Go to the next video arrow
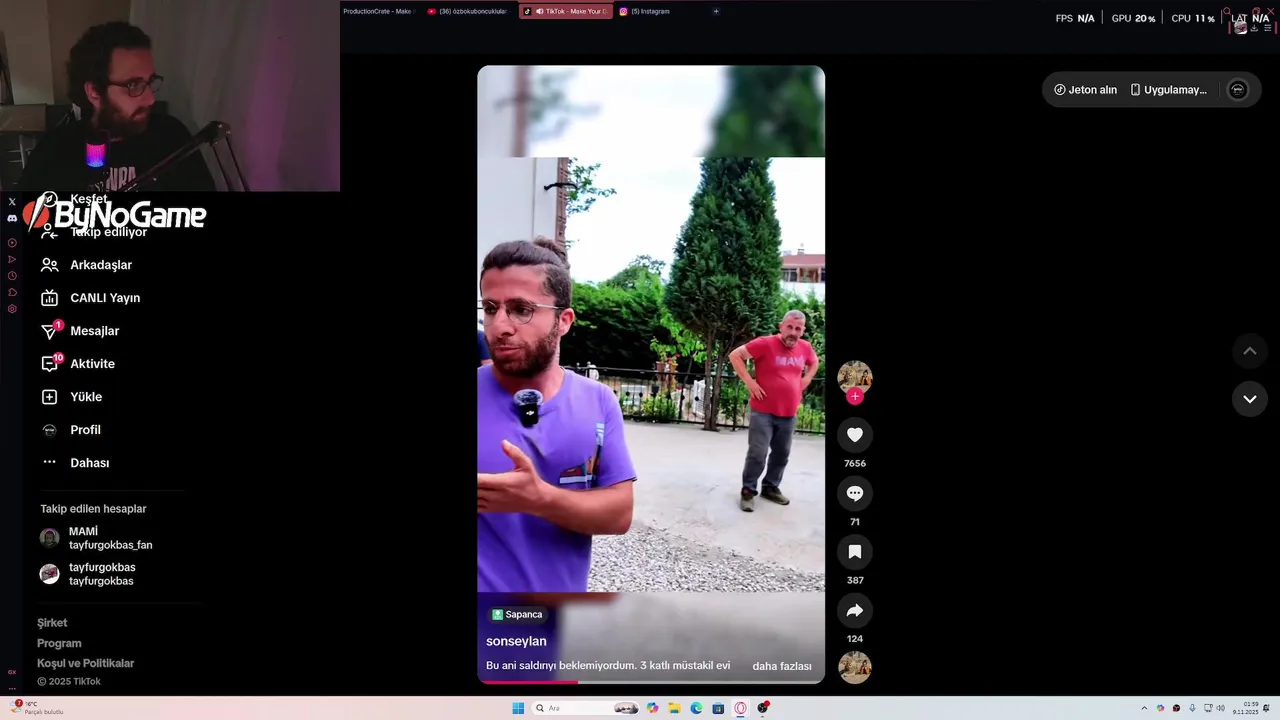This screenshot has width=1280, height=720. [x=1249, y=399]
